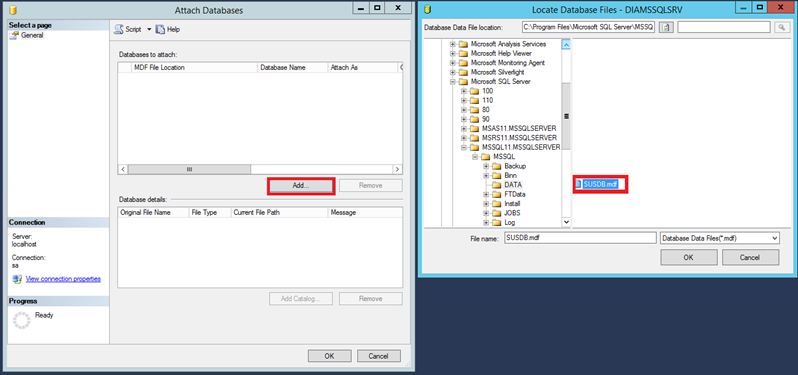Expand the Microsoft Analysis Services folder

pos(452,44)
